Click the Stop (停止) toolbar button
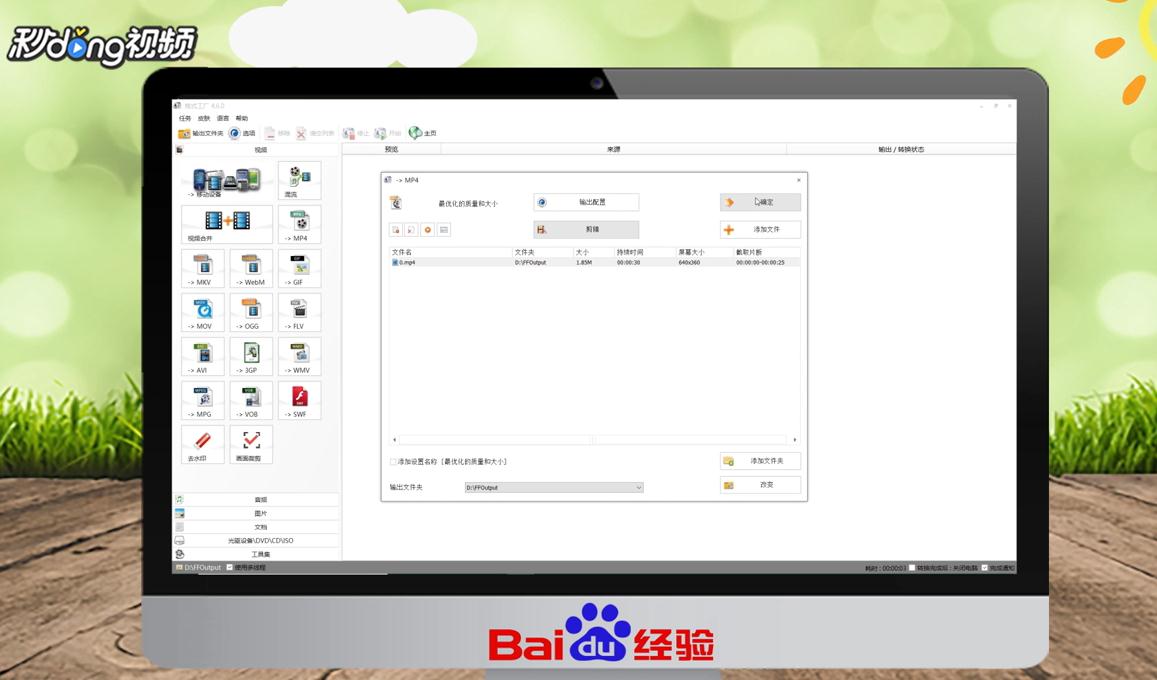 [356, 133]
